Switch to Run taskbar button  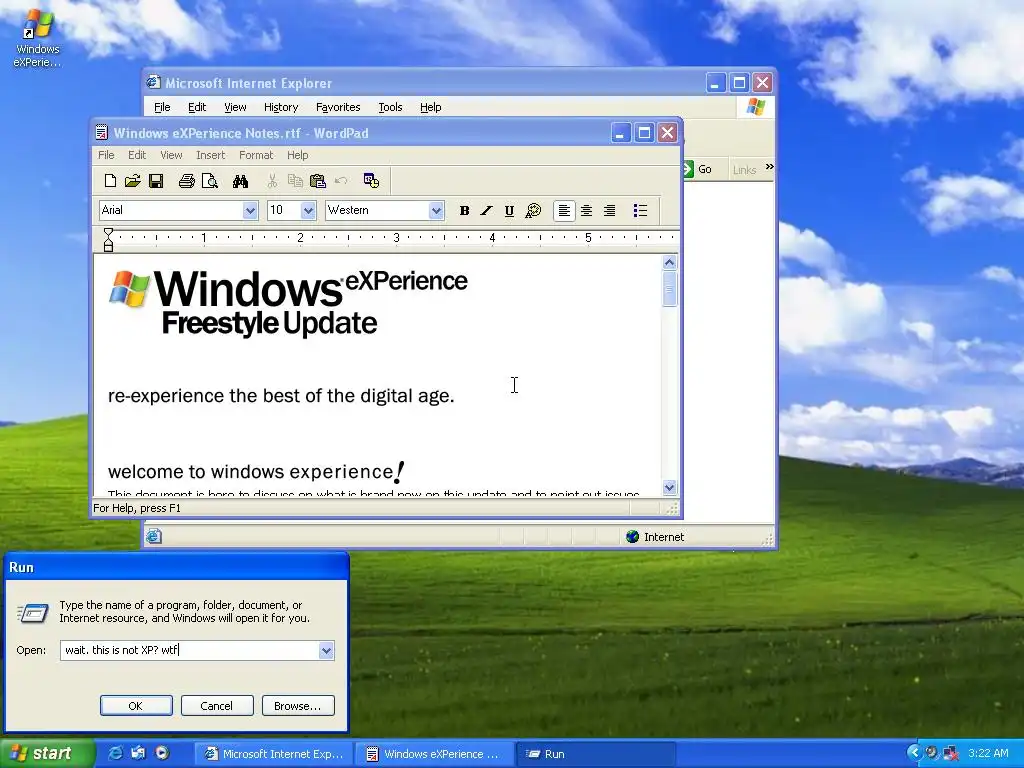click(x=596, y=754)
